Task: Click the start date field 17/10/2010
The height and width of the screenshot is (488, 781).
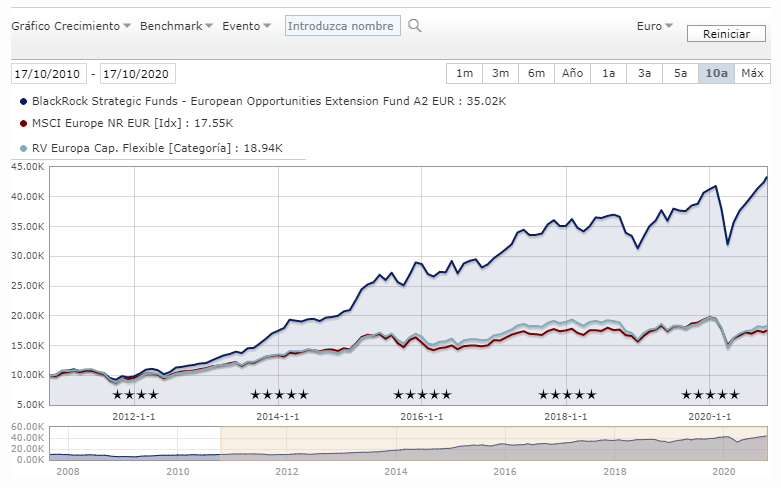Action: (x=49, y=74)
